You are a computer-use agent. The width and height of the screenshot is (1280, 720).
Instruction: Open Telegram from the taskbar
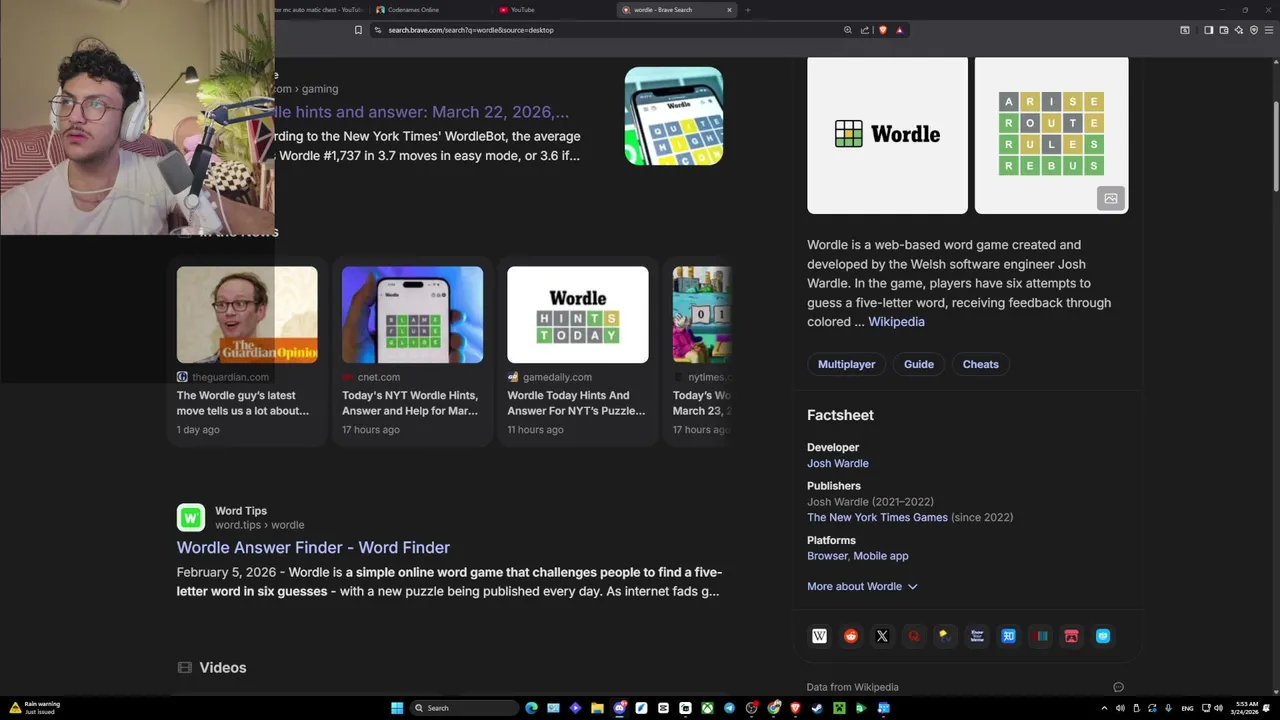729,708
